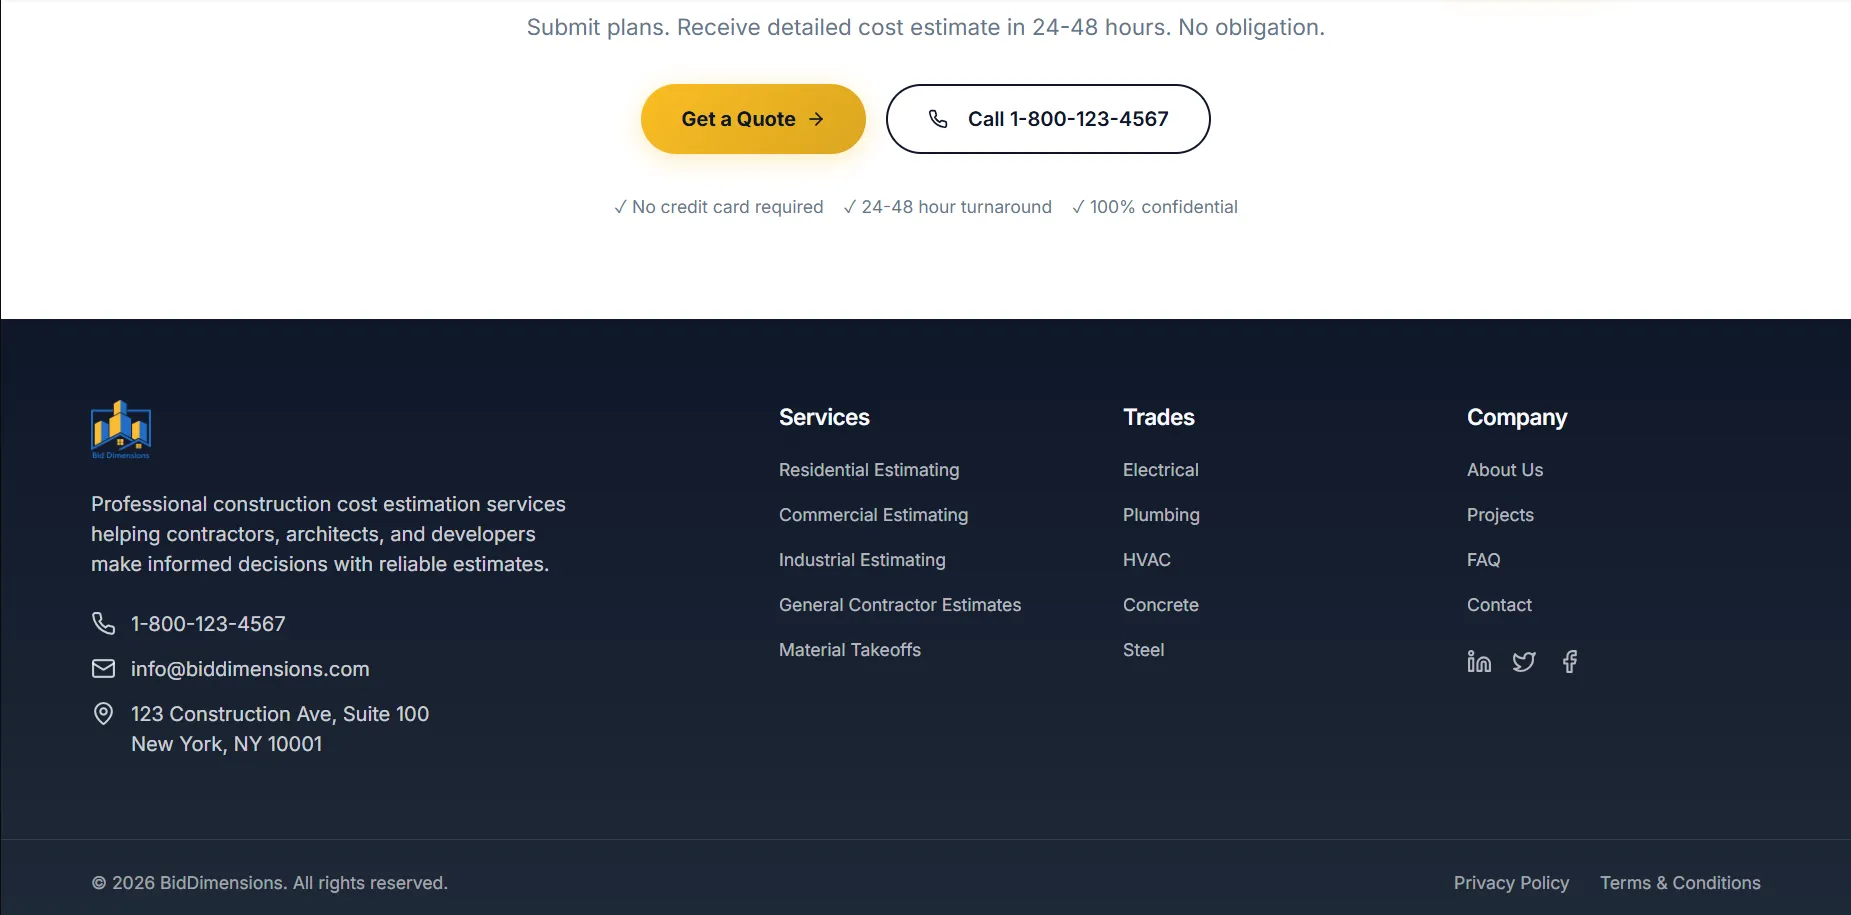Open the Terms & Conditions link

pyautogui.click(x=1680, y=883)
